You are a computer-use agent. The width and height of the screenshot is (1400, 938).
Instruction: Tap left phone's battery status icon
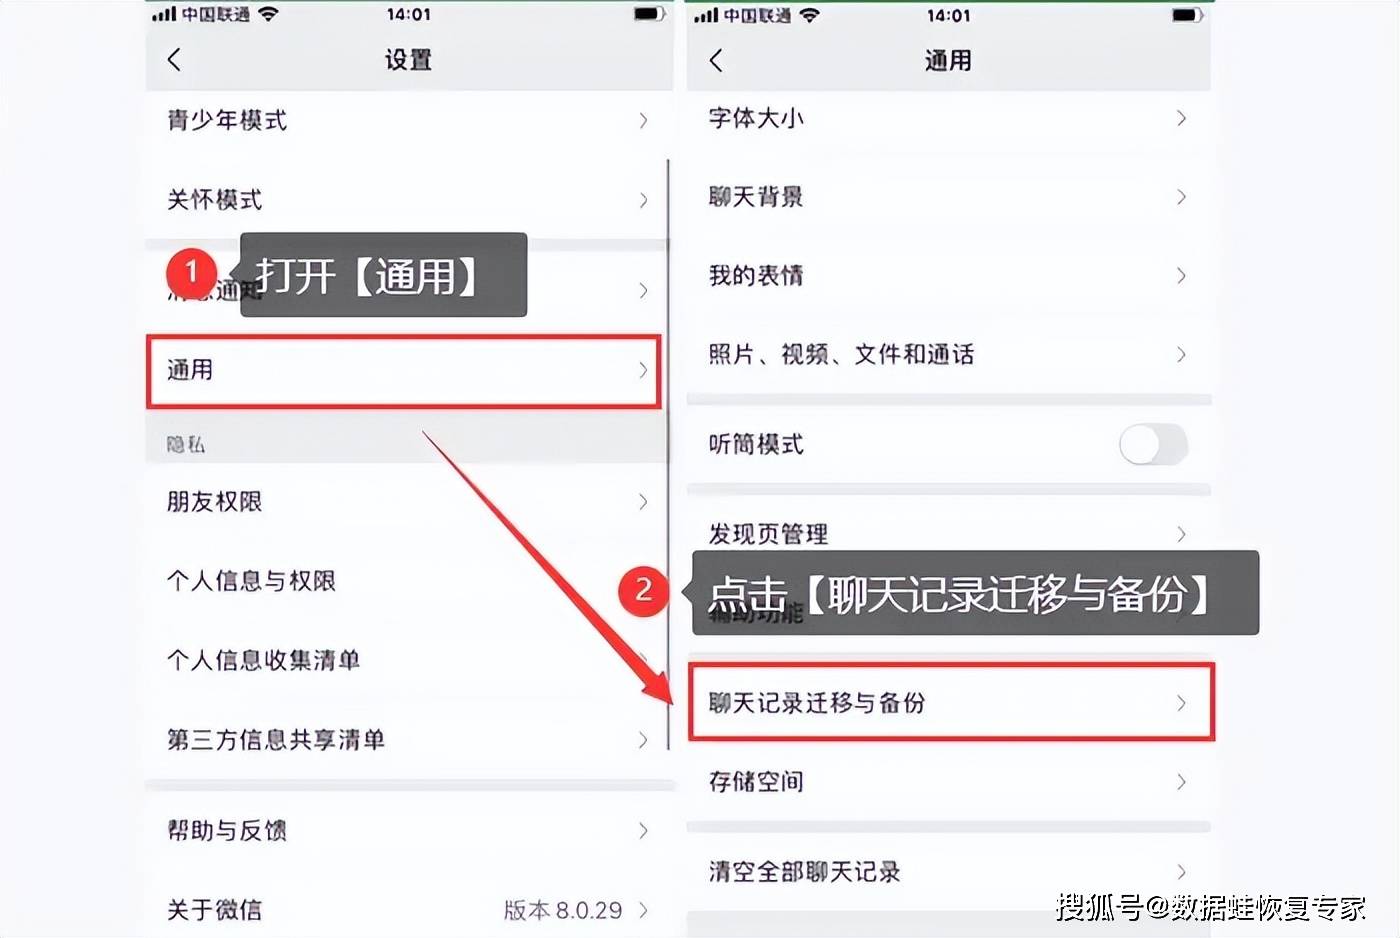tap(649, 14)
